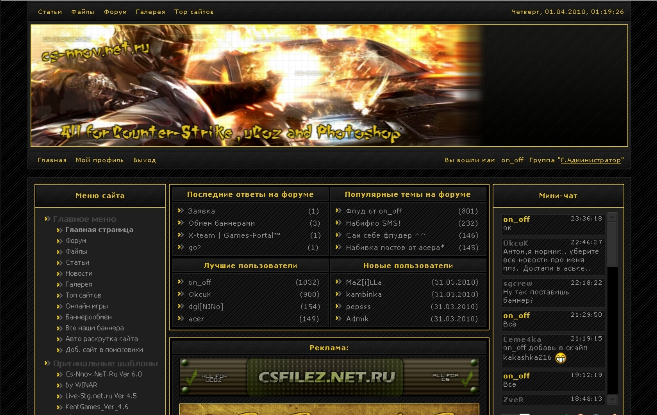Click the mini-chat scrollbar down arrow
The image size is (657, 415).
[612, 399]
